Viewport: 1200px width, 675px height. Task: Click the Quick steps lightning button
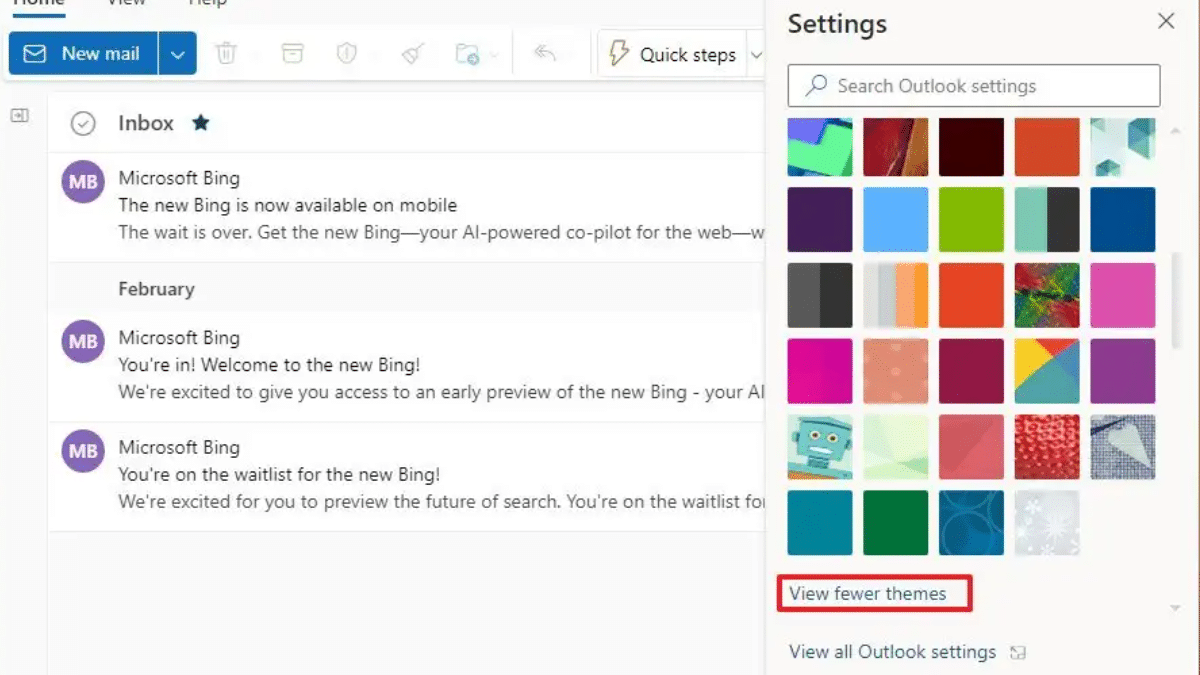pos(673,54)
